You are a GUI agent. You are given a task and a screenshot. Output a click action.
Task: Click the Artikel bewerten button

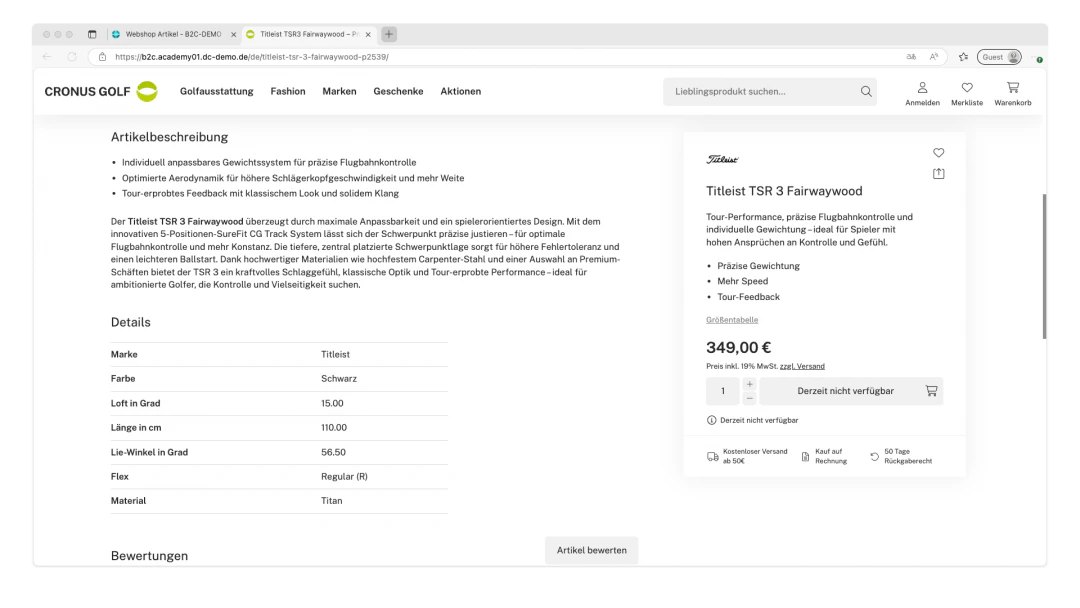[592, 550]
